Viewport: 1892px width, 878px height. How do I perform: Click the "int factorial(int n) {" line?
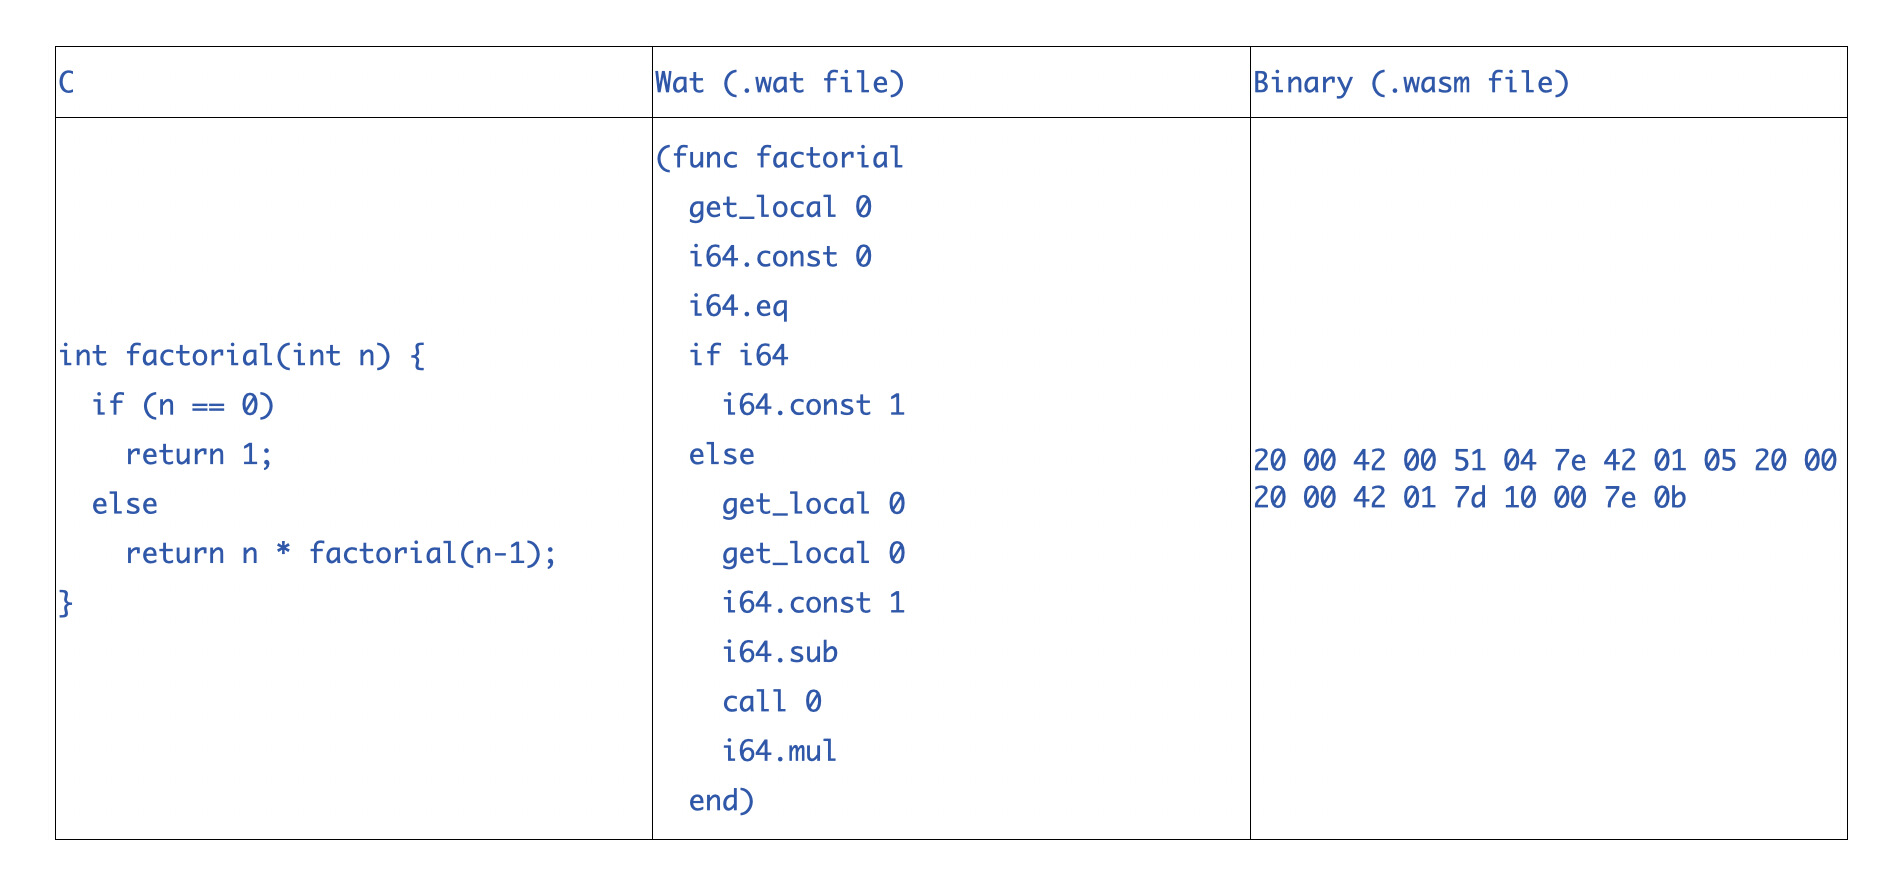point(242,356)
